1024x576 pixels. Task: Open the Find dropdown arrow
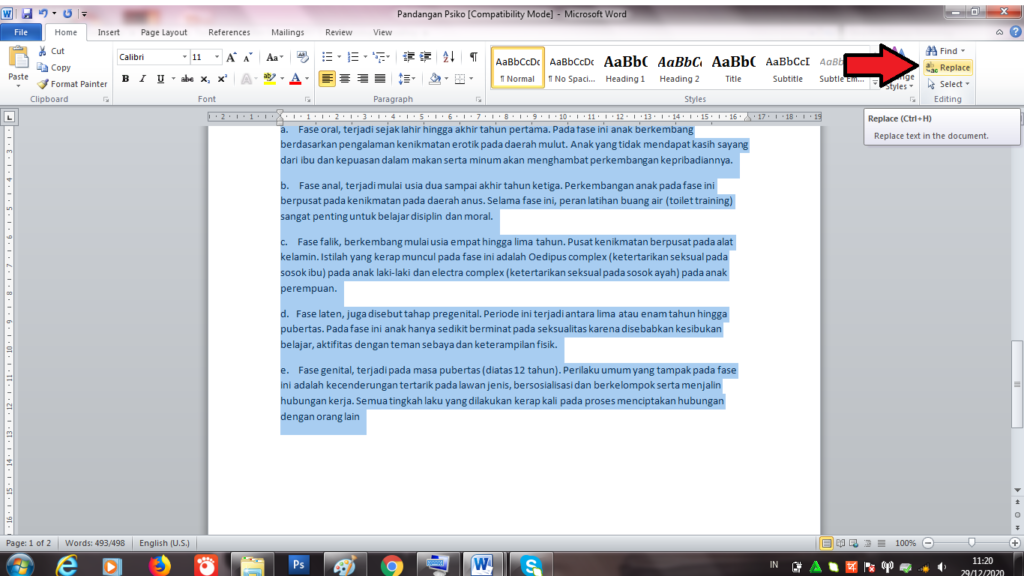pos(963,51)
